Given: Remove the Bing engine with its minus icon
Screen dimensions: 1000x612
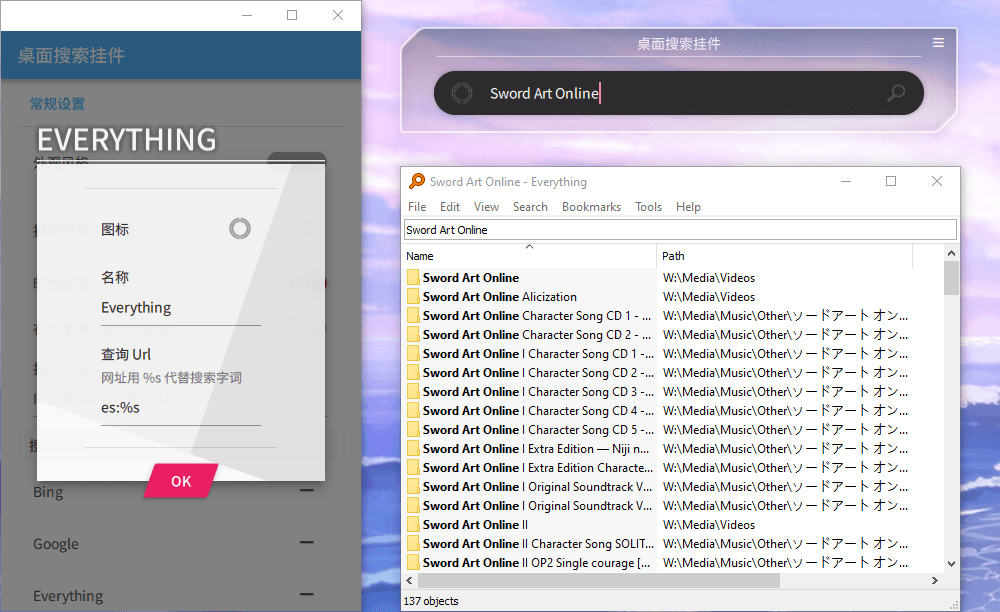Looking at the screenshot, I should click(307, 490).
